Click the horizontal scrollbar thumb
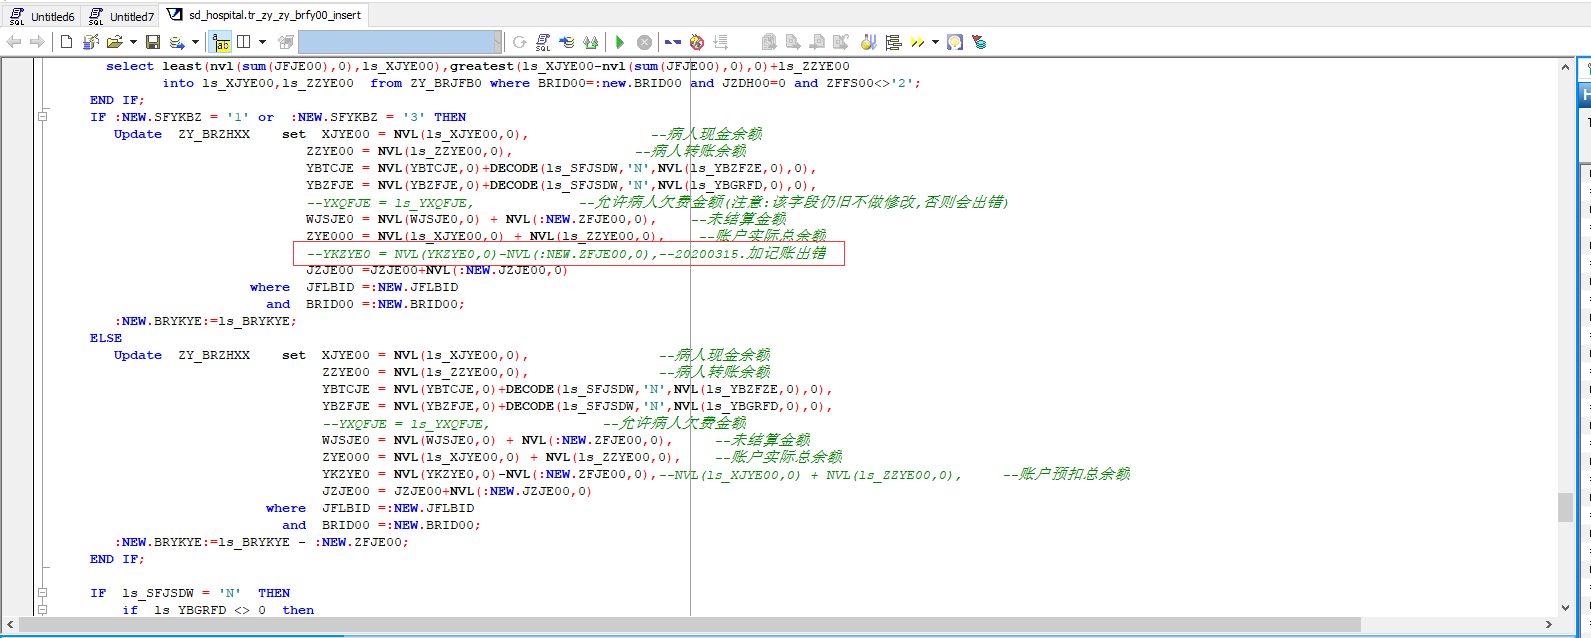 (x=690, y=625)
